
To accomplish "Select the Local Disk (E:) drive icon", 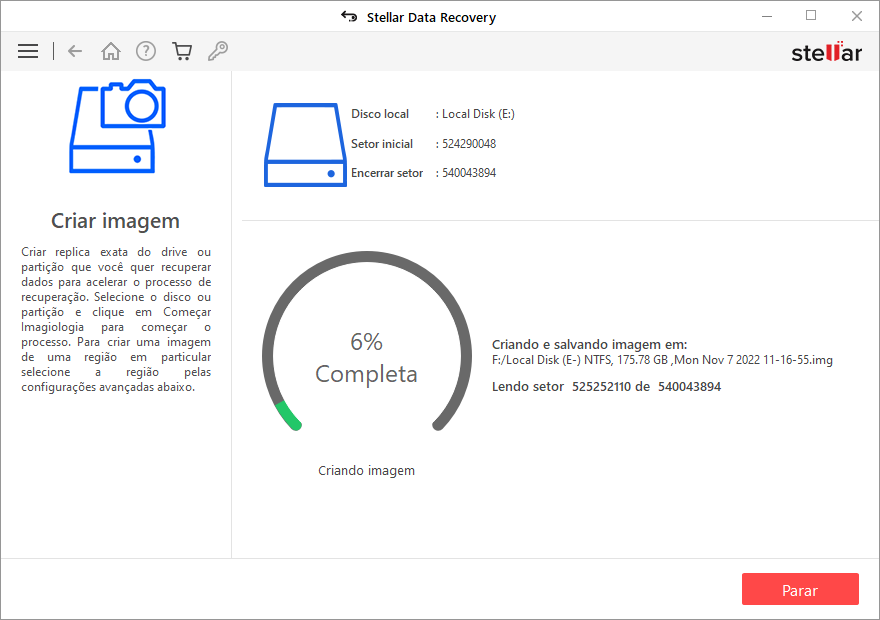I will coord(305,144).
